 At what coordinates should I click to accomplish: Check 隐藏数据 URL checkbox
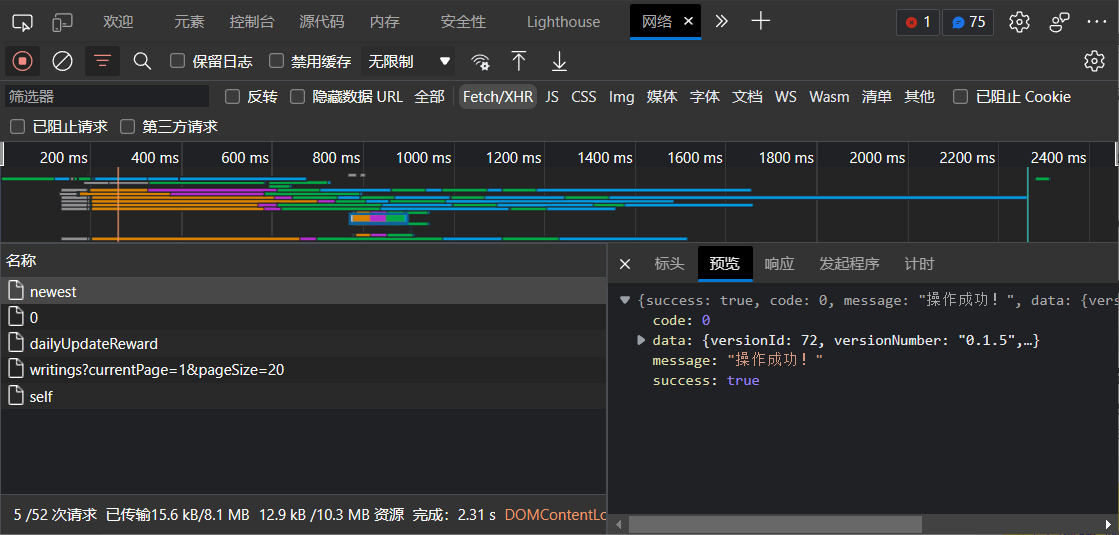coord(298,96)
